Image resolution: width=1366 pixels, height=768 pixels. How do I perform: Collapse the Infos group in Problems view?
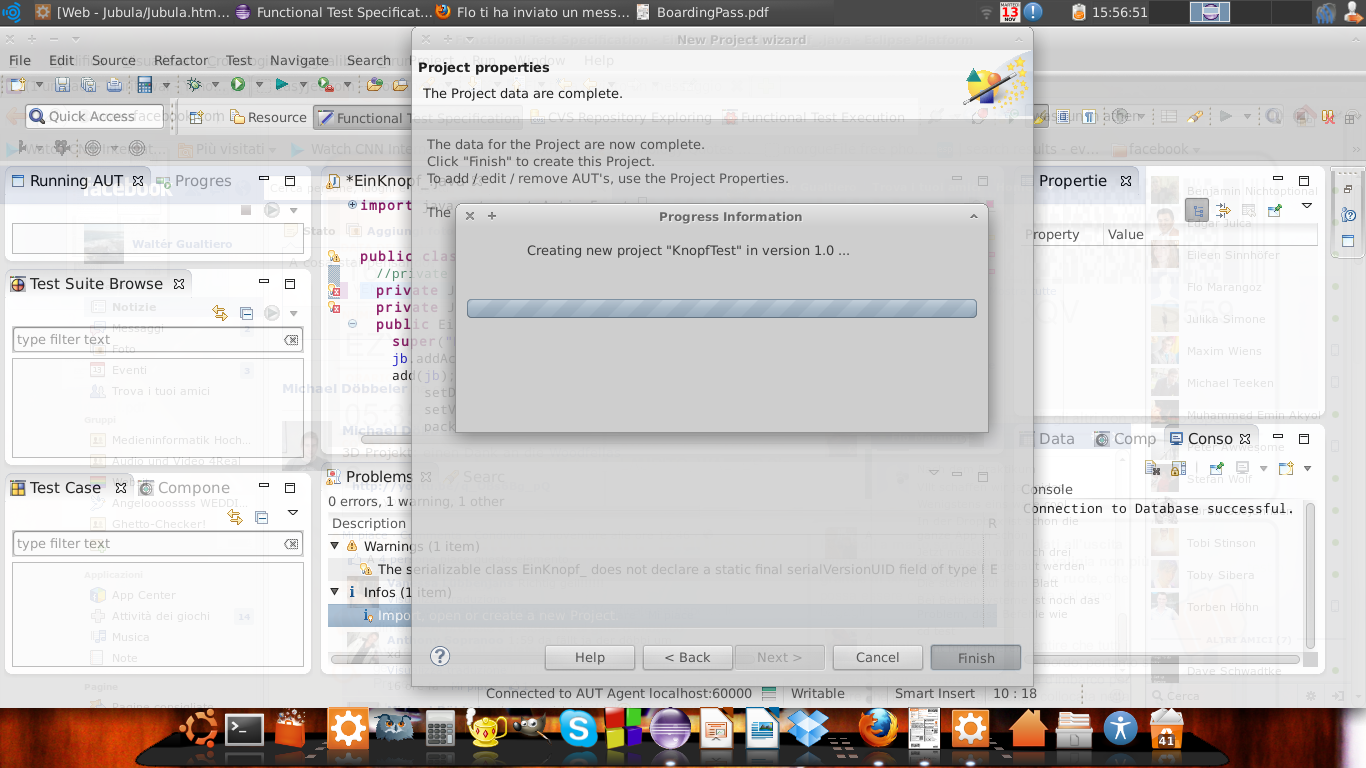[335, 592]
